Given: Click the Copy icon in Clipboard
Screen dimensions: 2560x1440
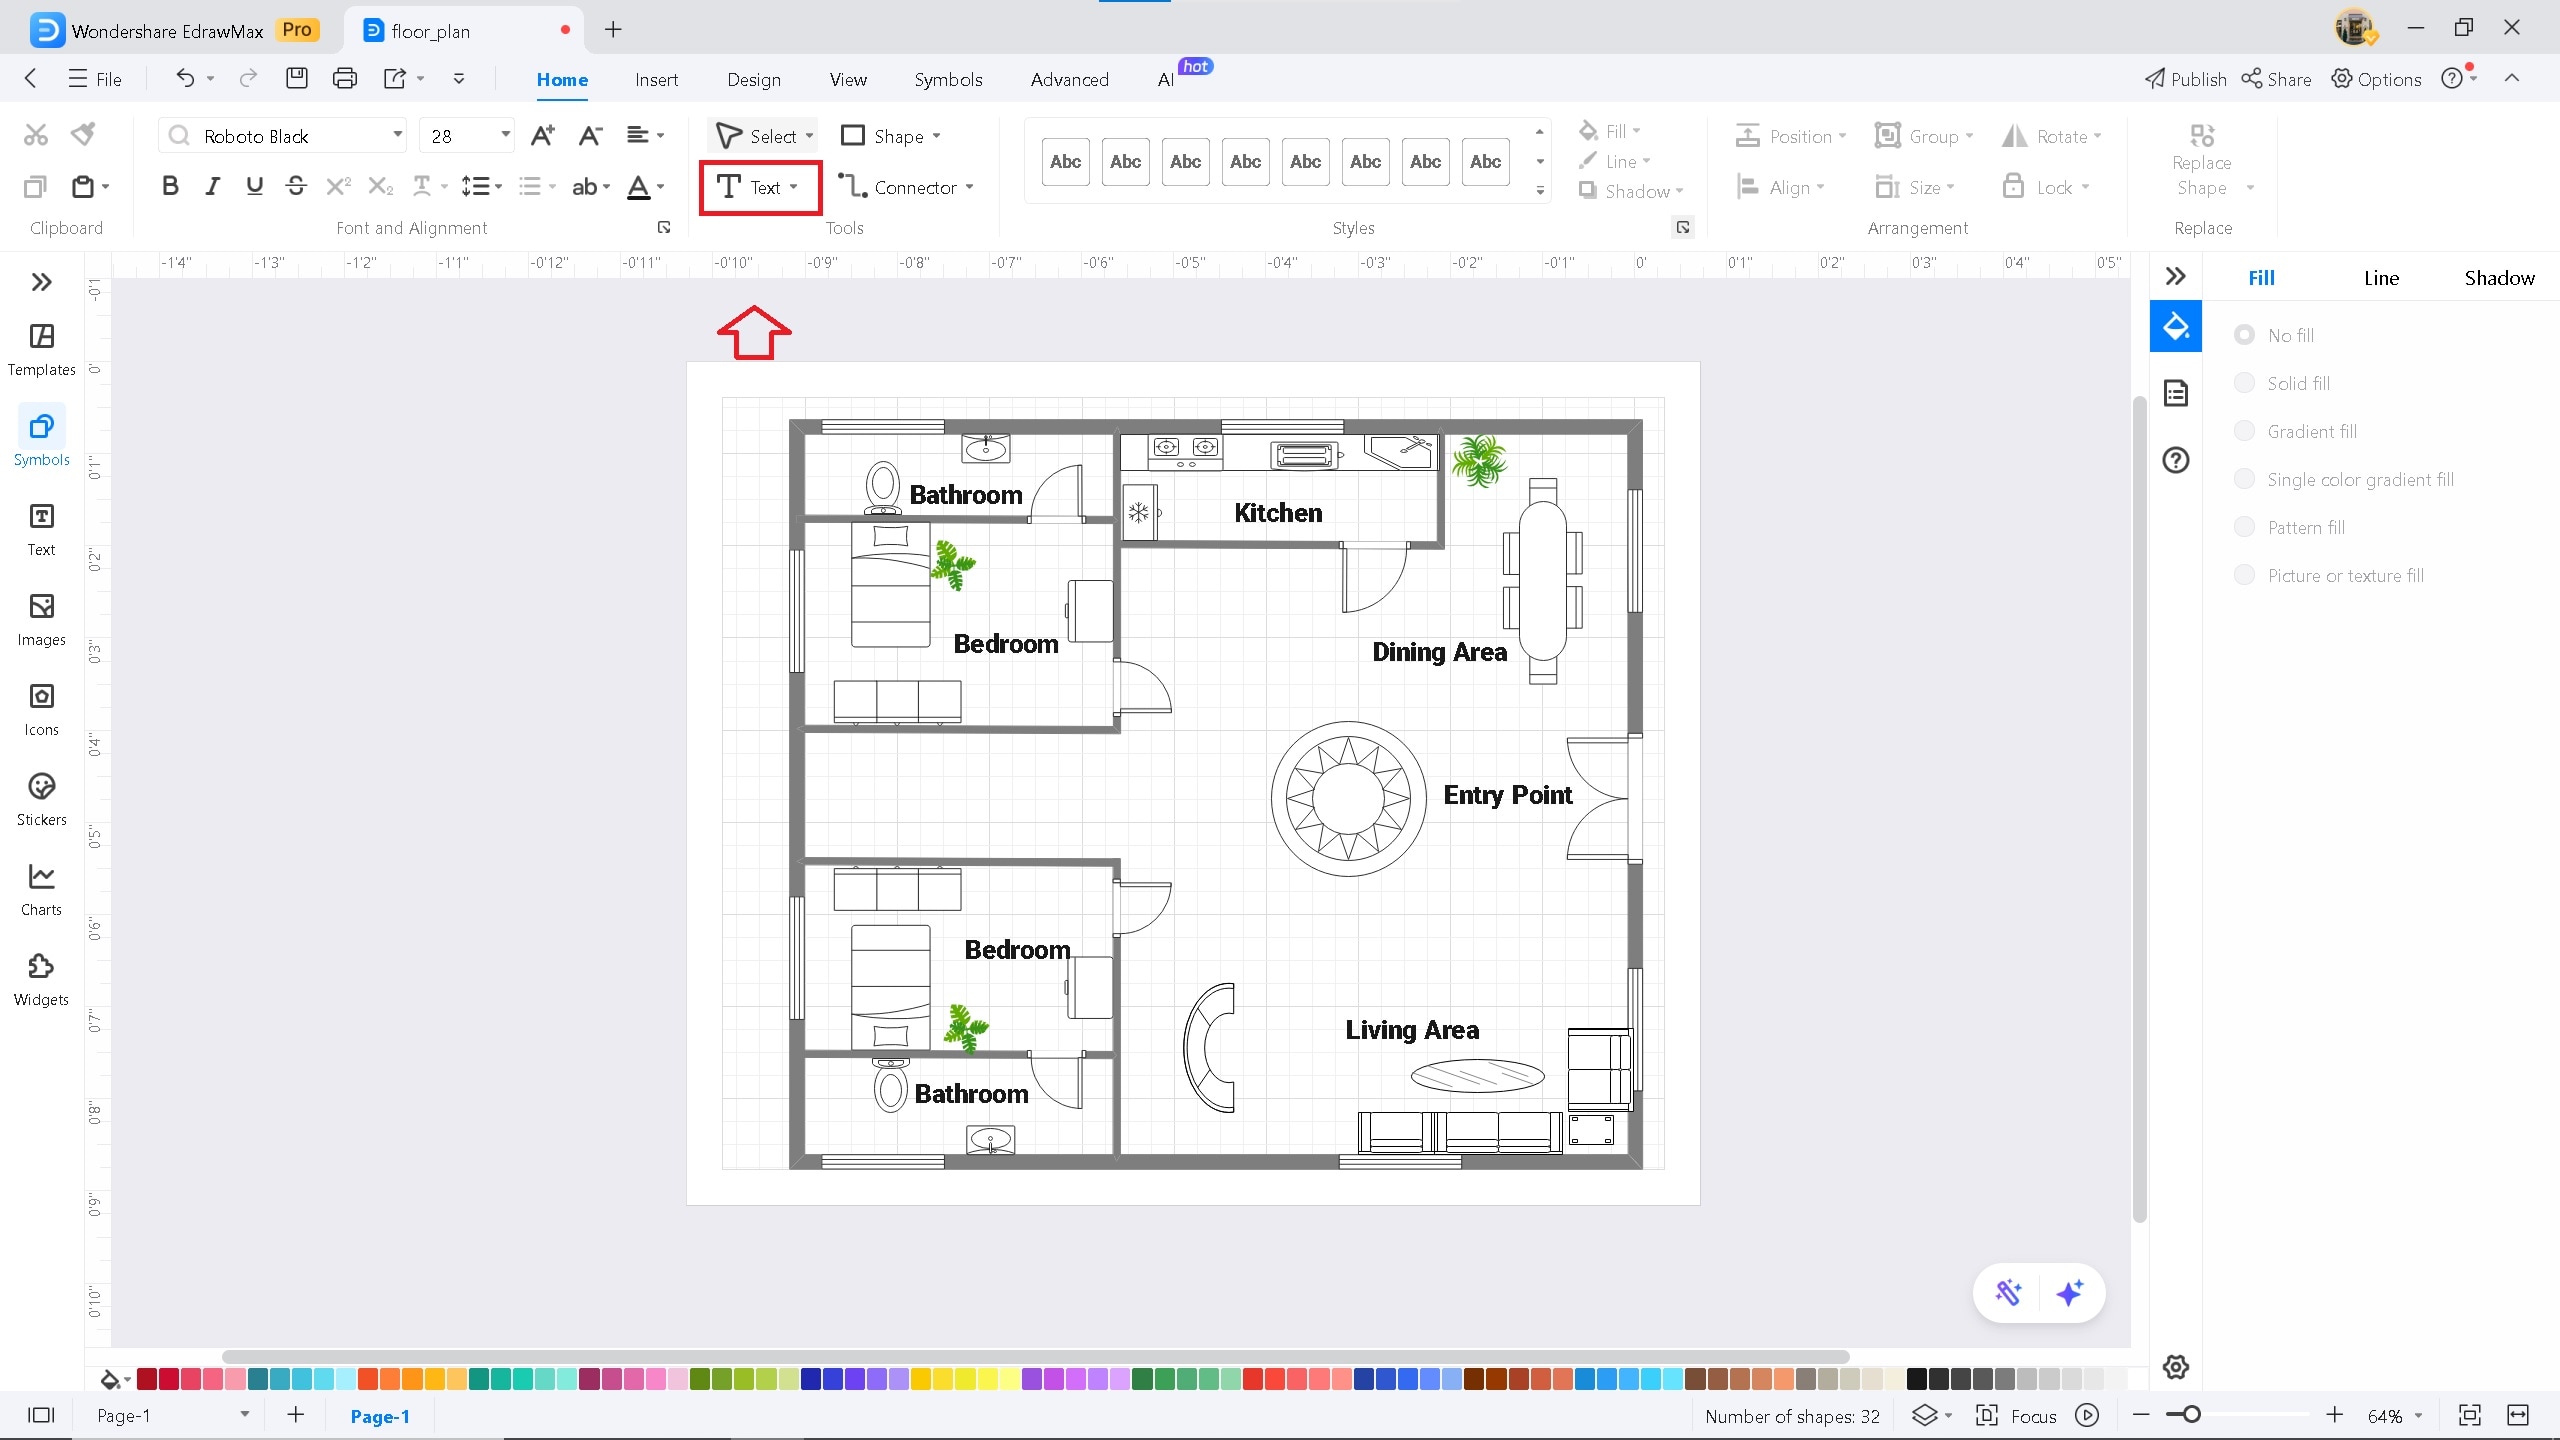Looking at the screenshot, I should point(36,187).
